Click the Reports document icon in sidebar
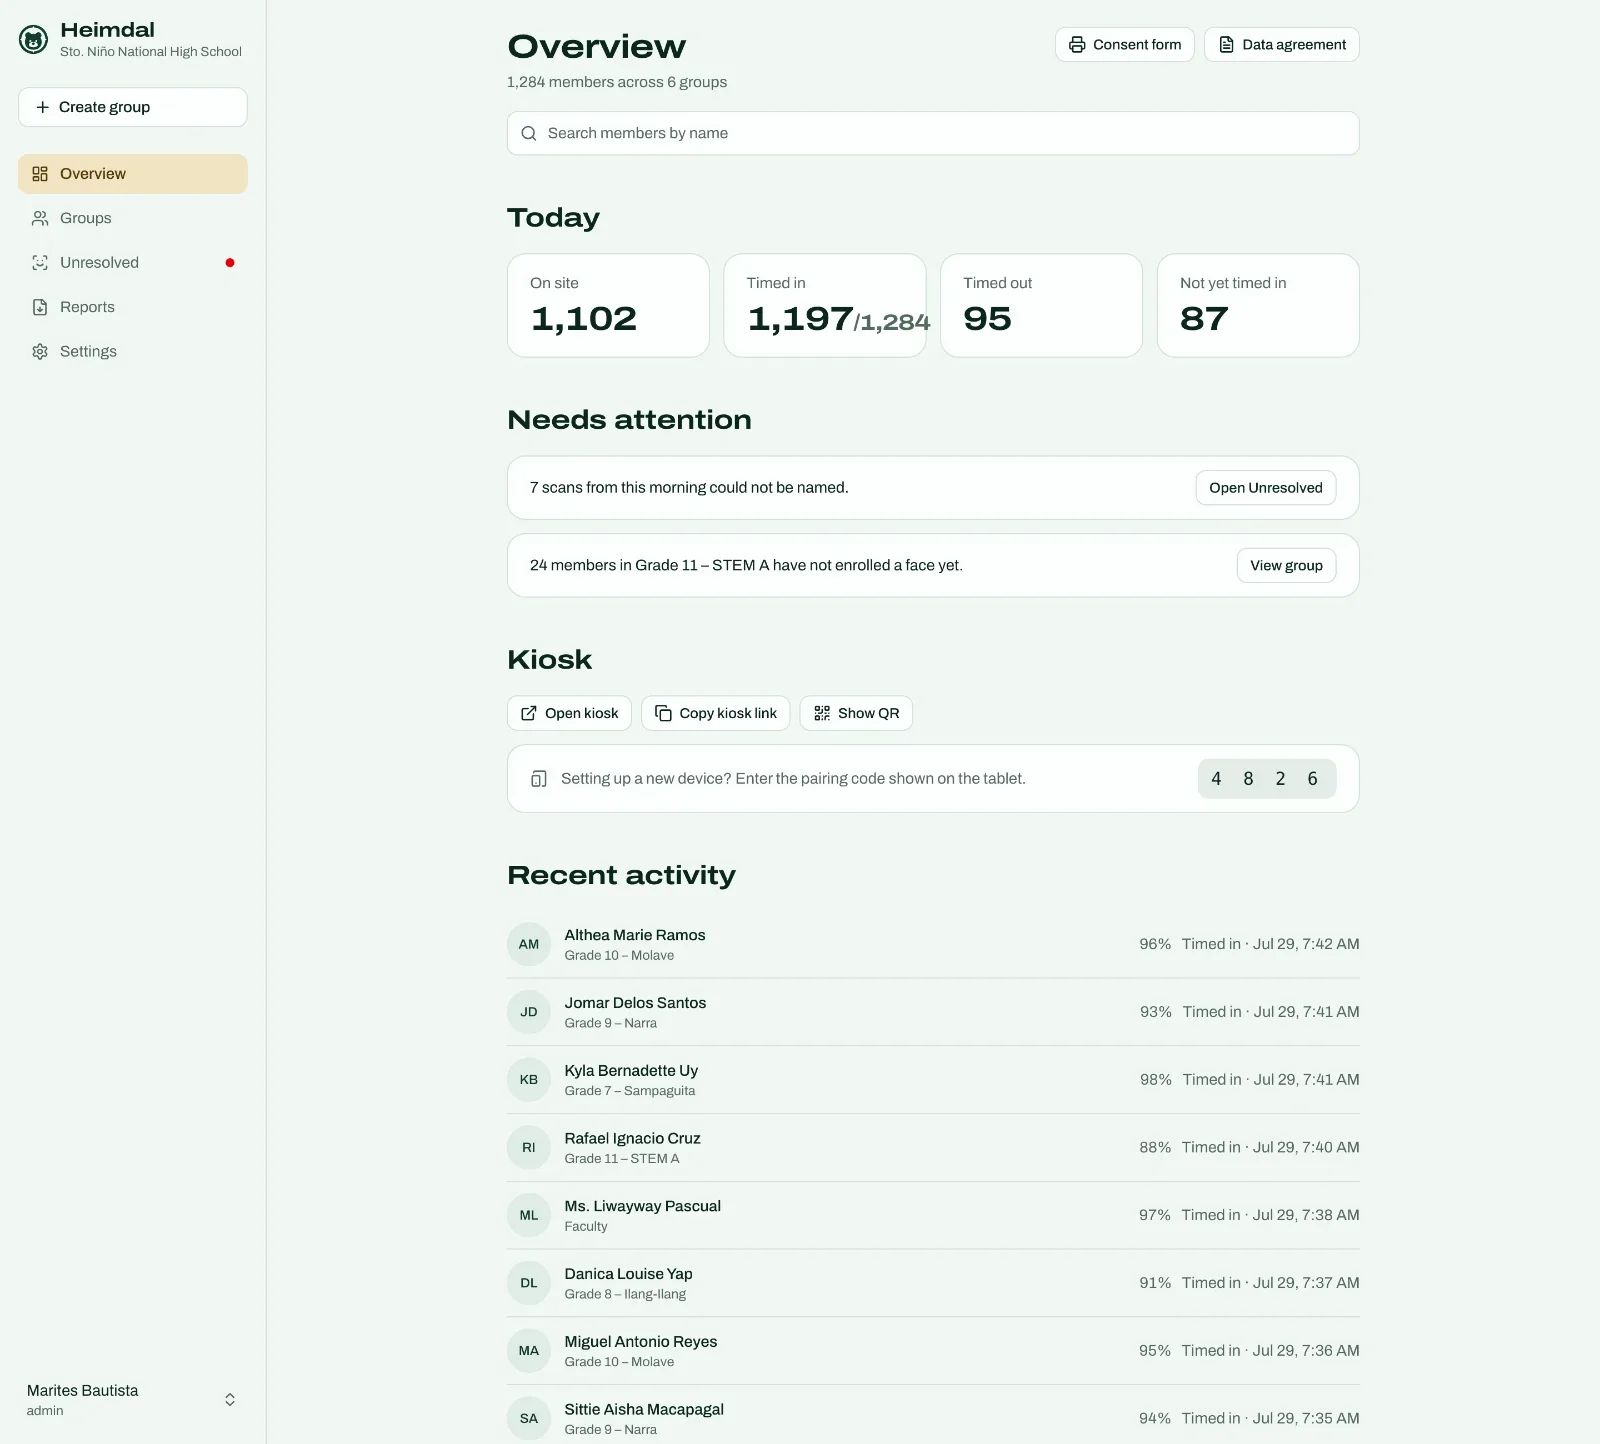 click(40, 307)
